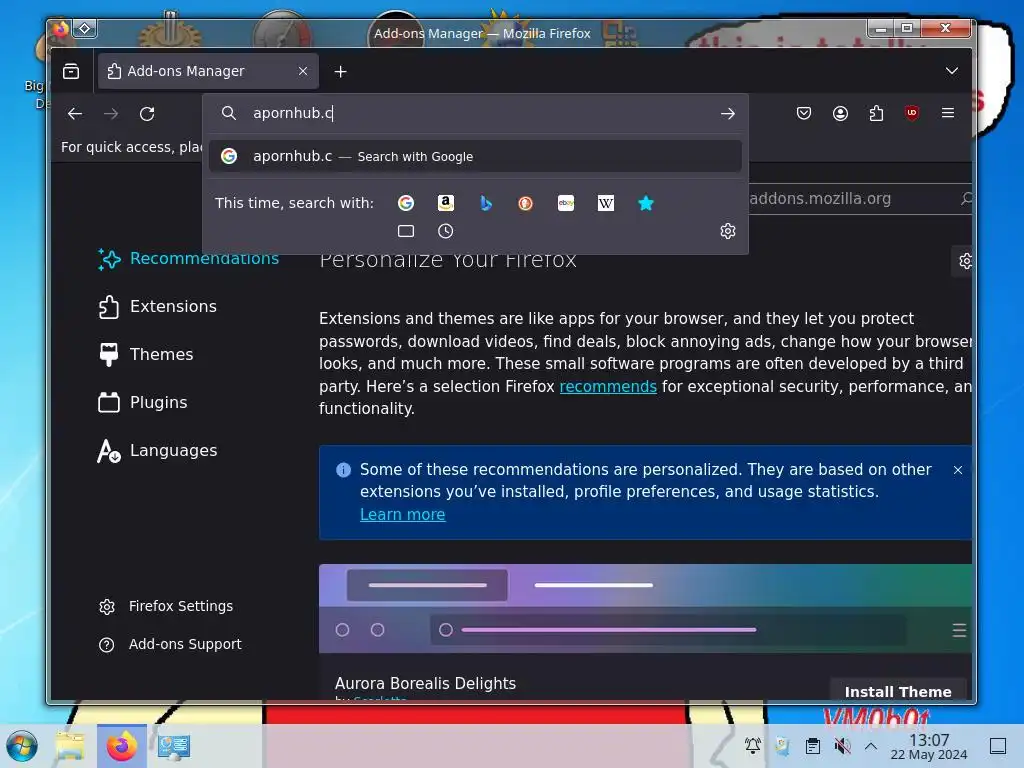Search in open tabs icon
The image size is (1024, 768).
pyautogui.click(x=406, y=231)
